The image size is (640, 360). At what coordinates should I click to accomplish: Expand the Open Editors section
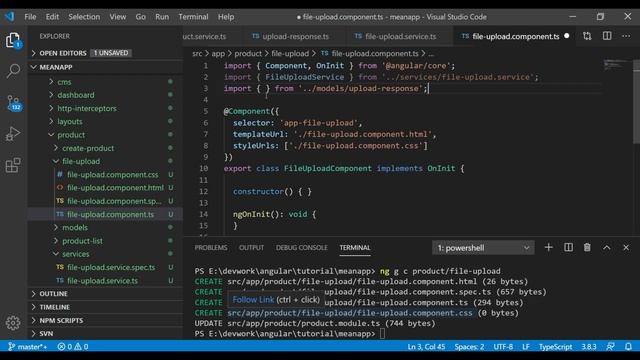click(63, 53)
